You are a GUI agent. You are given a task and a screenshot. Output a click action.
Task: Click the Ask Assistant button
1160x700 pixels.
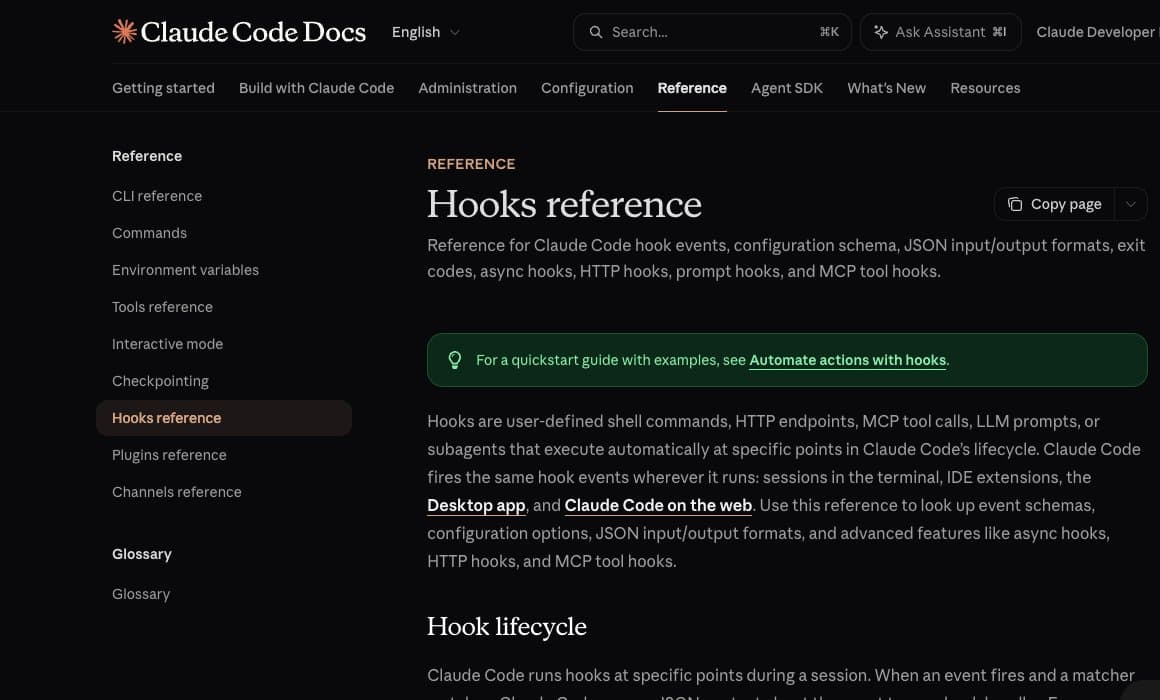(x=941, y=32)
